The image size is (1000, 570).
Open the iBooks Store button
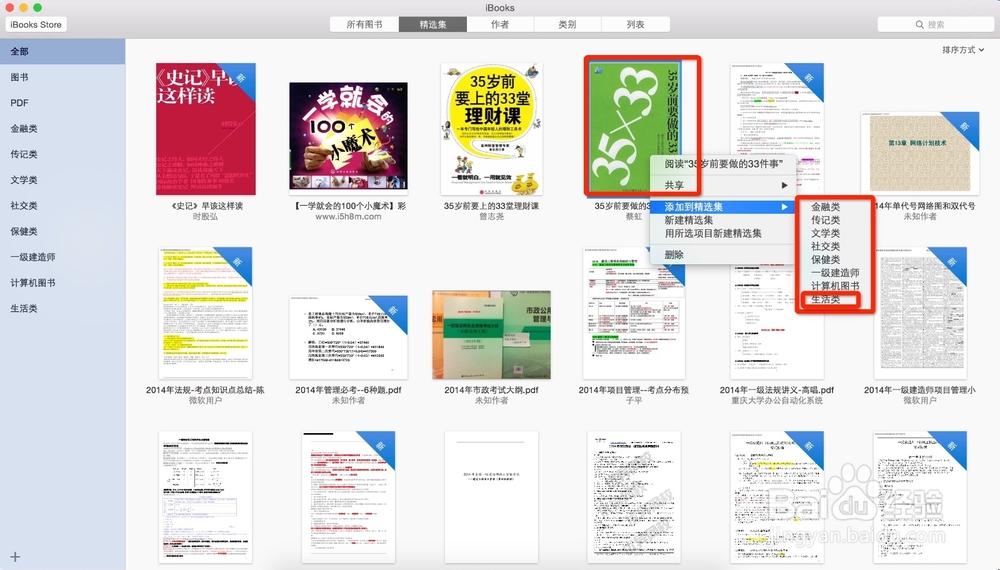click(36, 24)
